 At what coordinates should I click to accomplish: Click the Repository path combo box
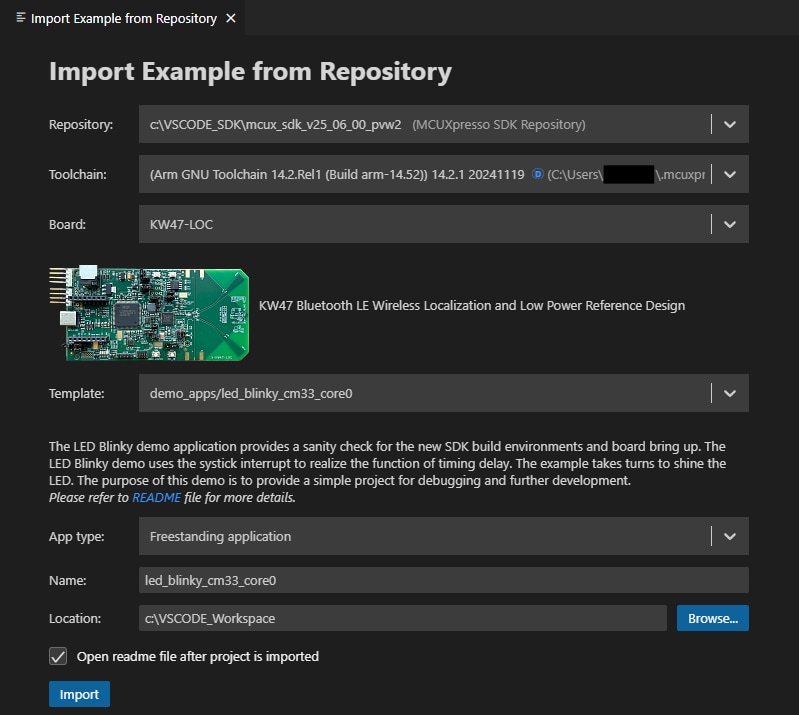443,124
